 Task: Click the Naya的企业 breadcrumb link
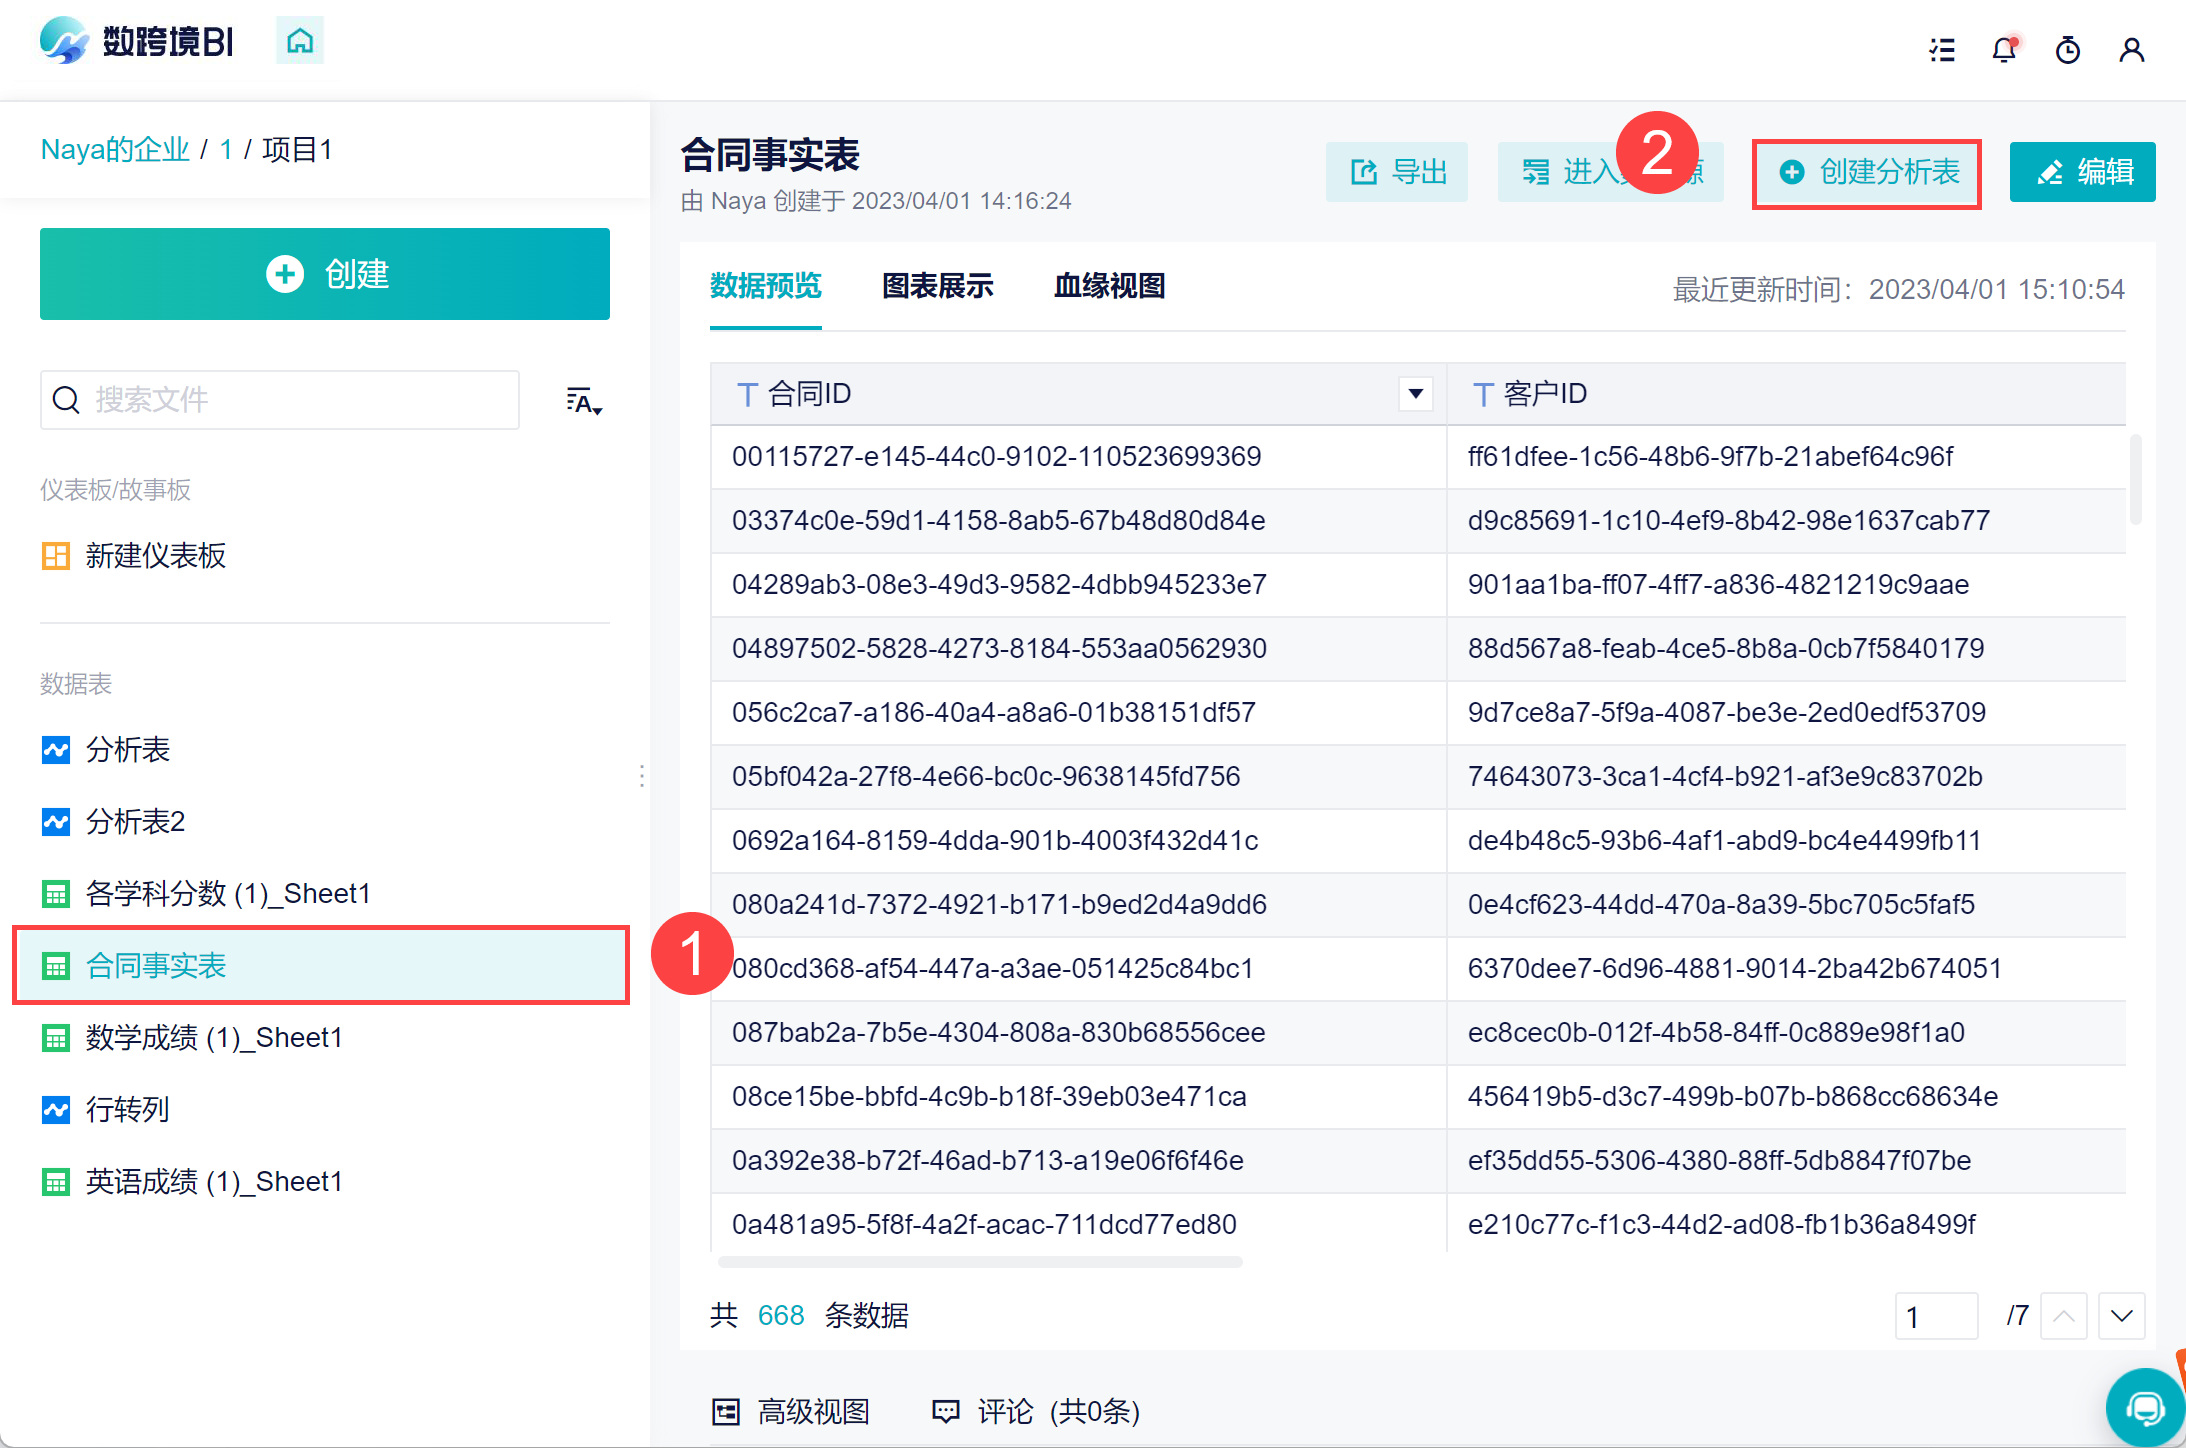point(115,150)
